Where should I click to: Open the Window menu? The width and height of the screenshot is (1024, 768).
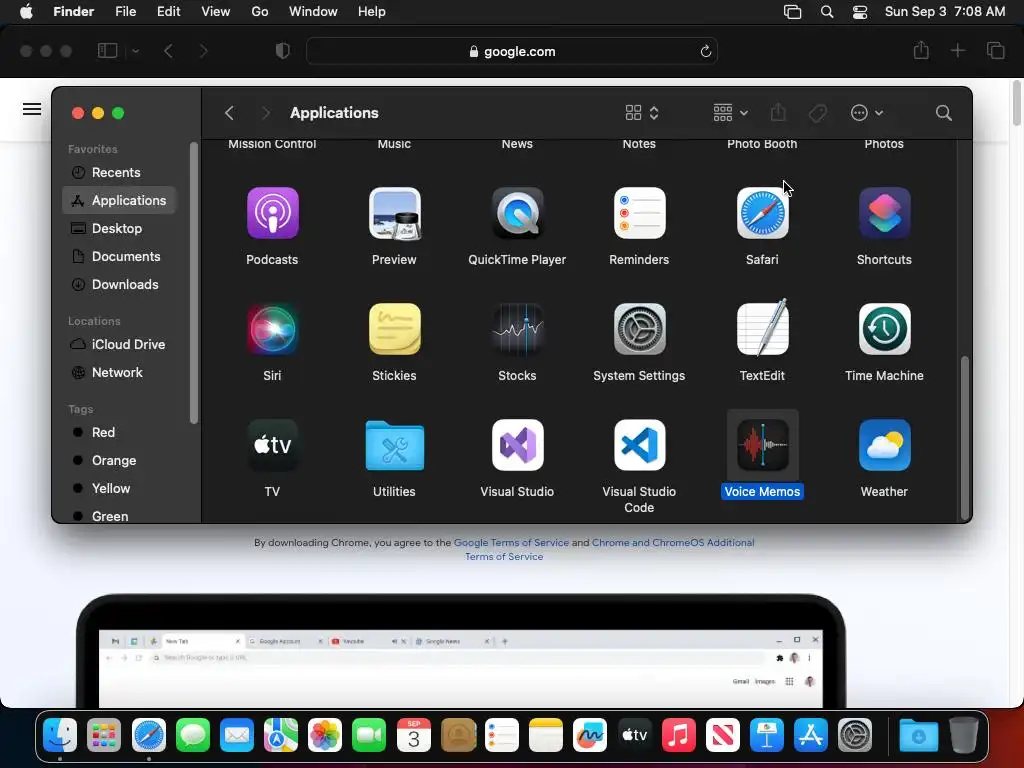pyautogui.click(x=313, y=12)
